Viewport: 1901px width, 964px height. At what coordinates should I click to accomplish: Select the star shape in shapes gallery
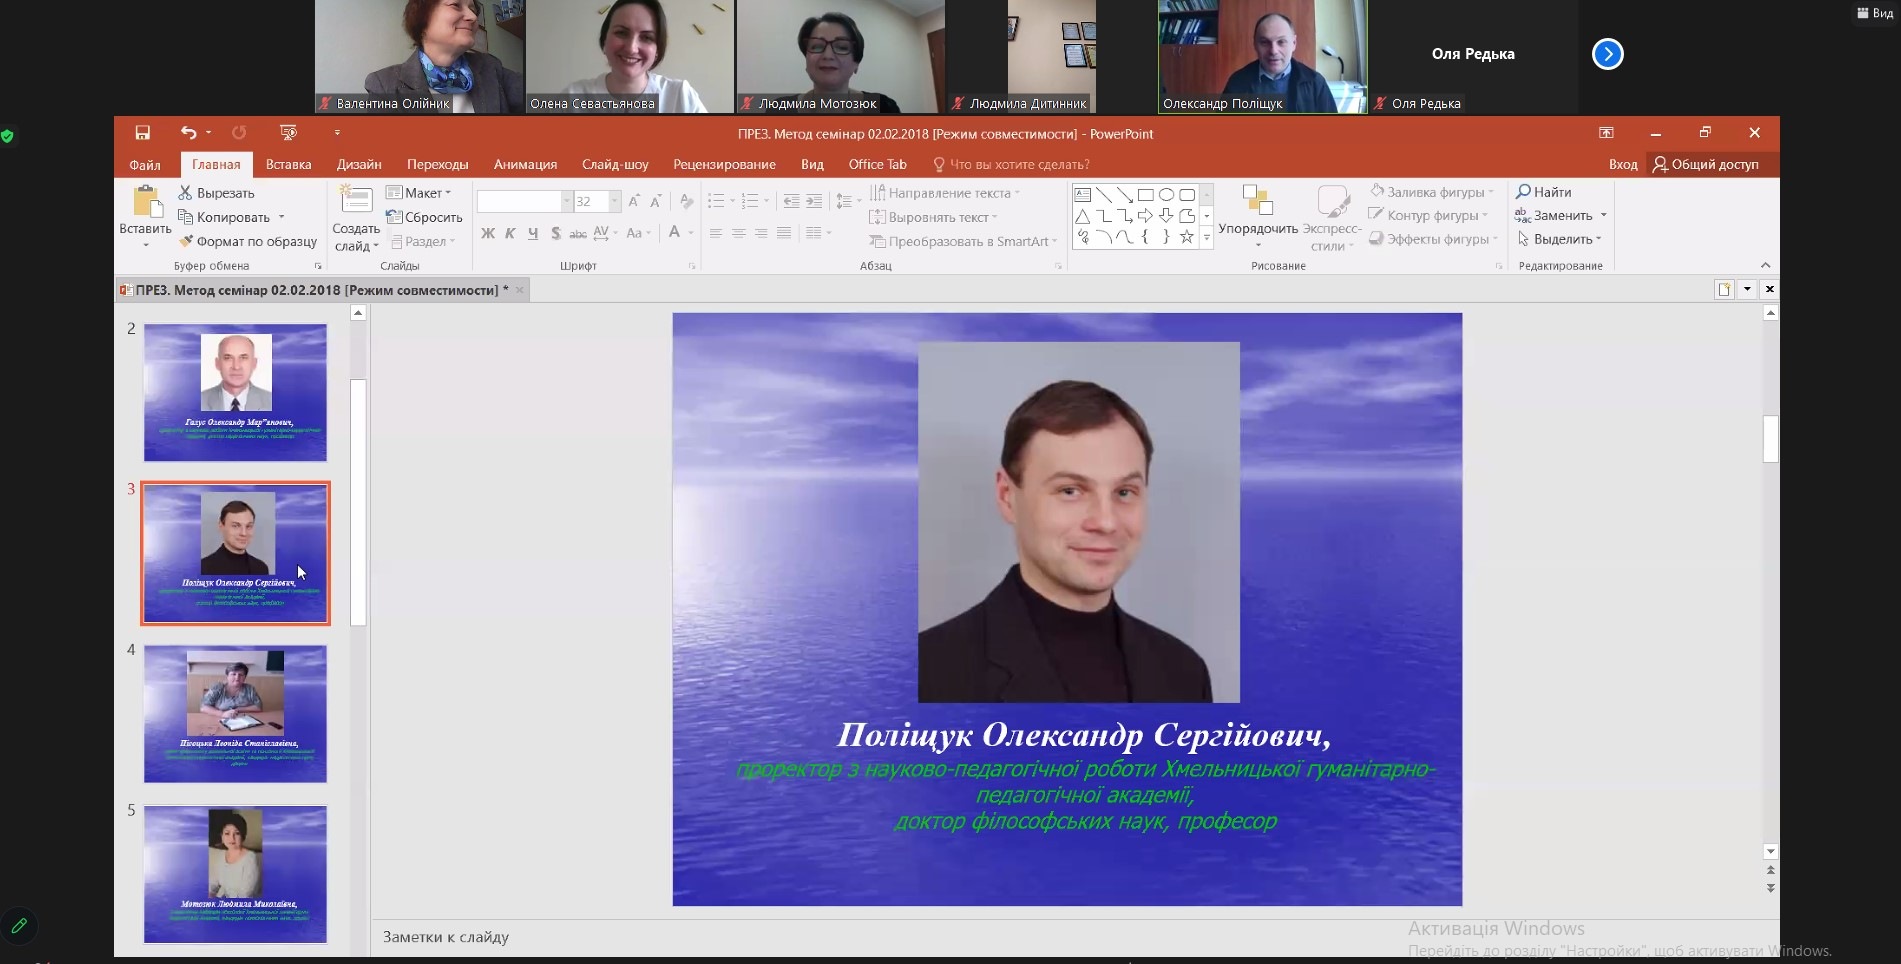pyautogui.click(x=1186, y=237)
